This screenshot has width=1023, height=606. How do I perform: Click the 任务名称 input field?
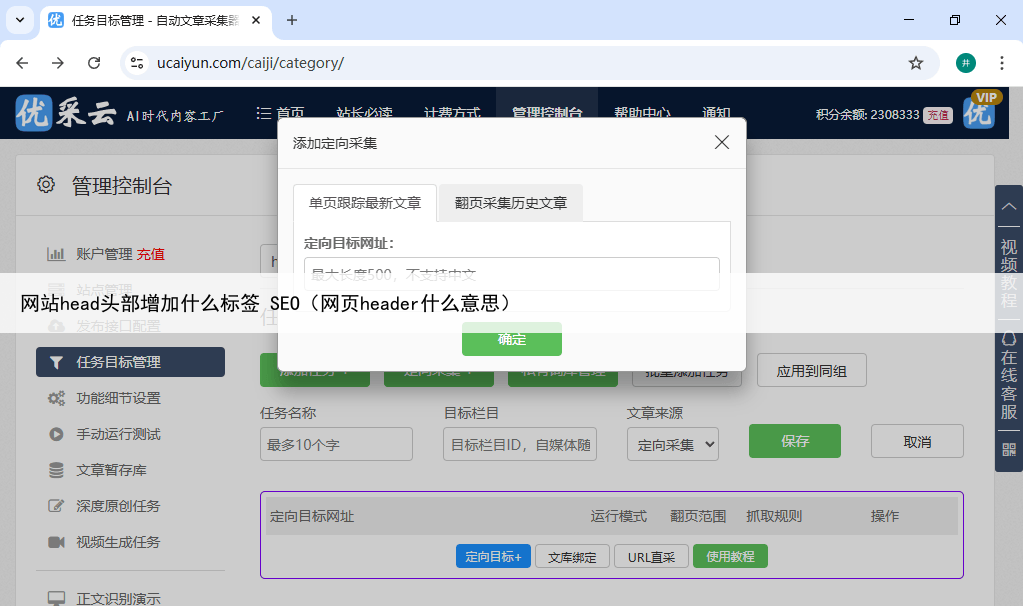click(336, 444)
